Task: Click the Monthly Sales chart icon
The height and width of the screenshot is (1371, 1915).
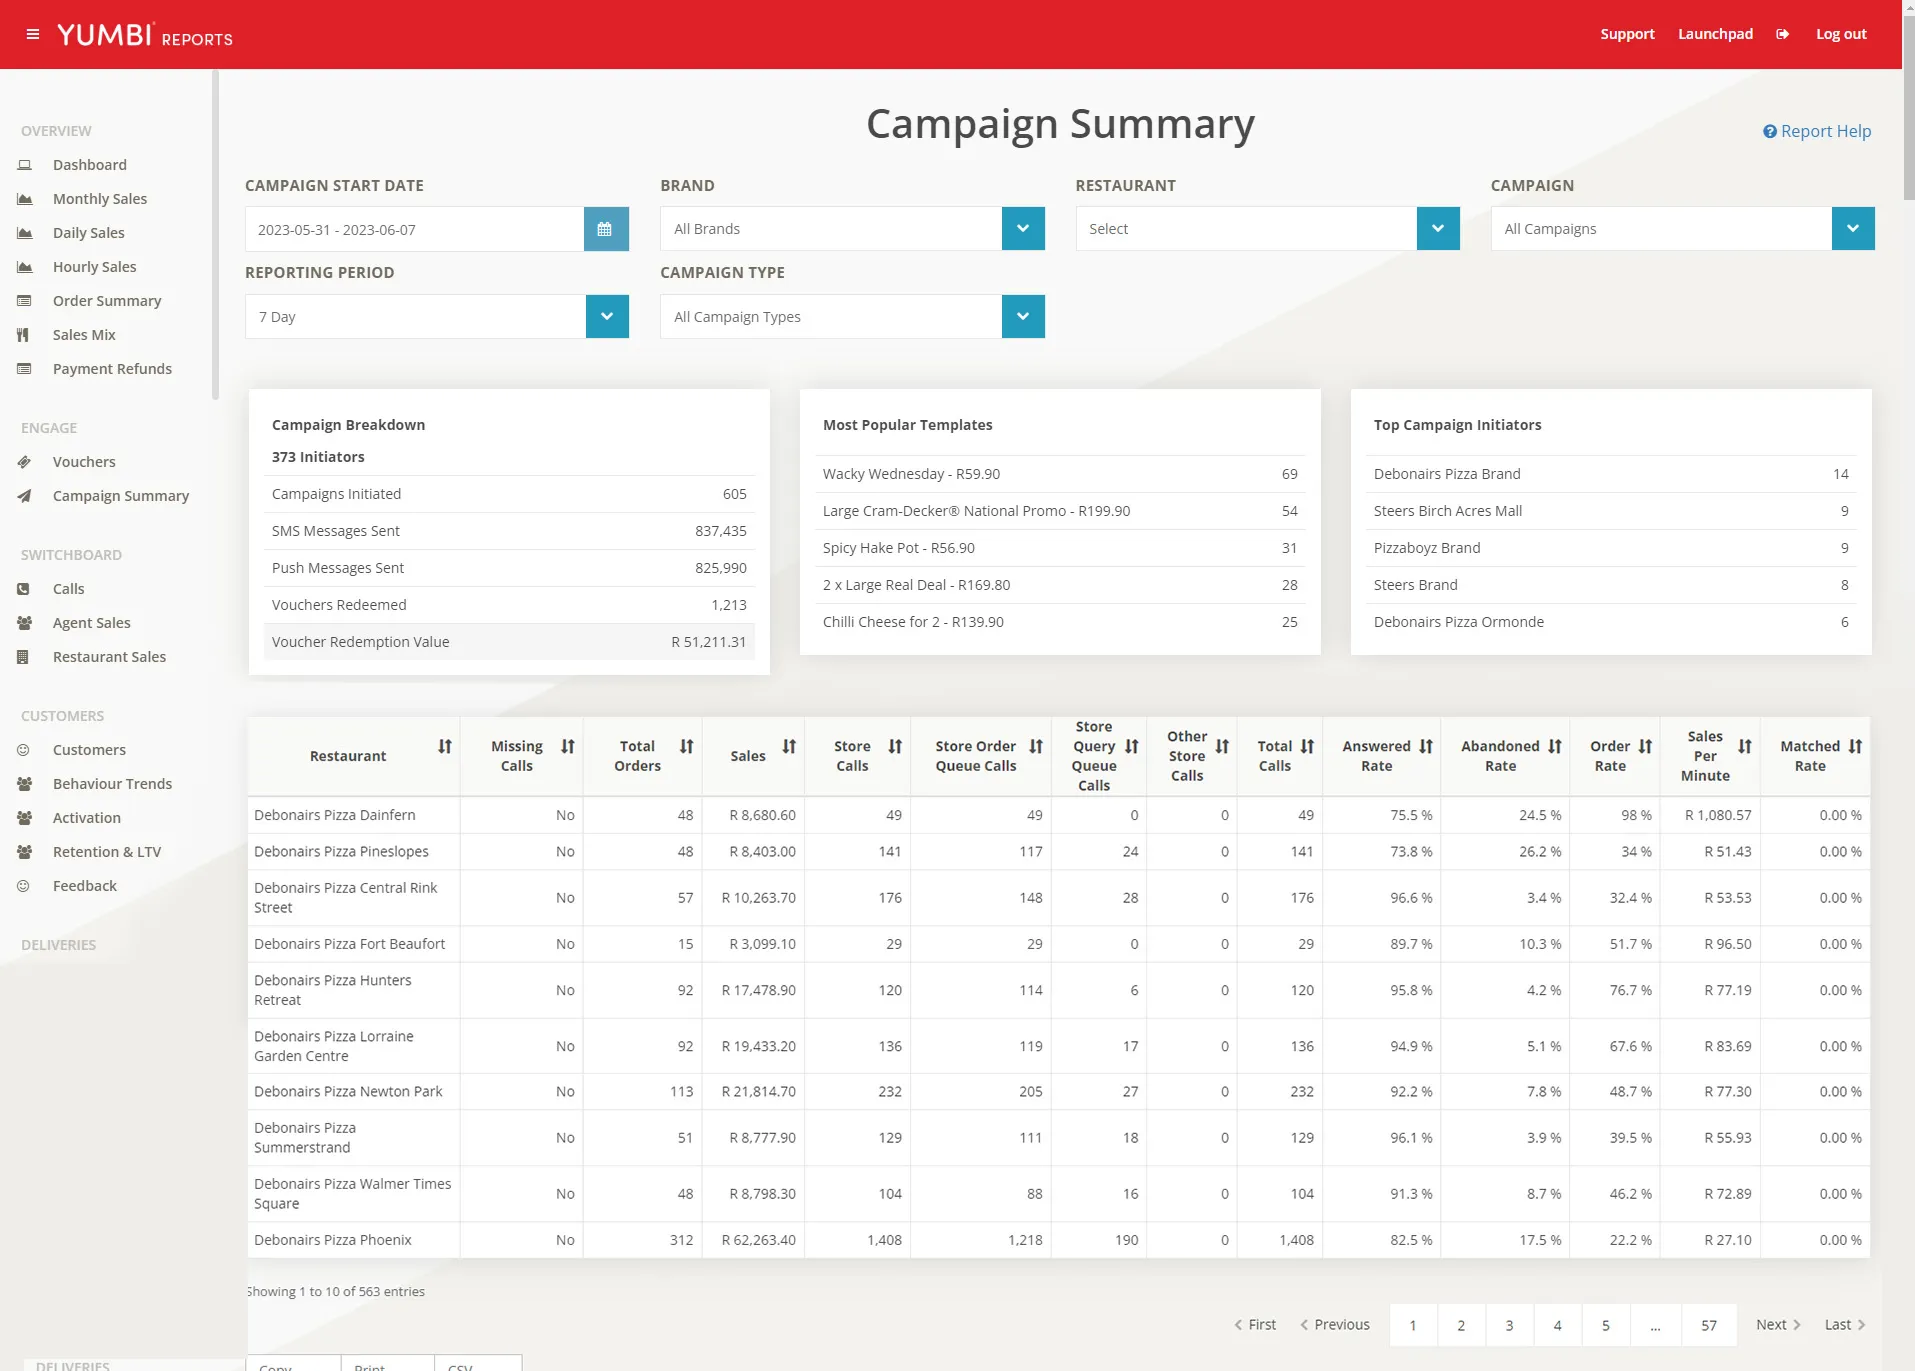Action: coord(25,199)
